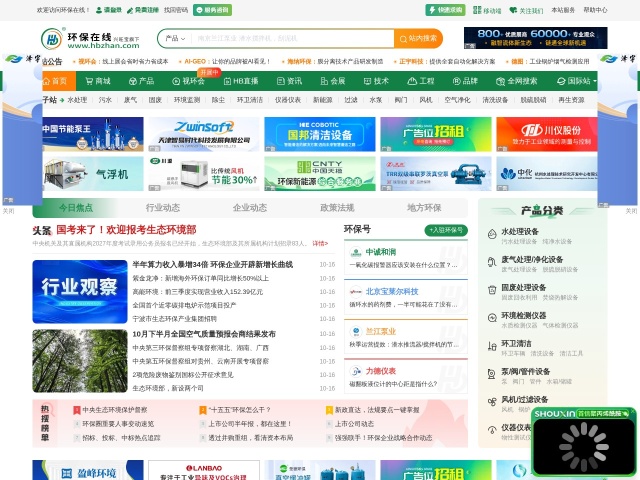Click the gauge icon for 仪器仪表

click(x=492, y=430)
